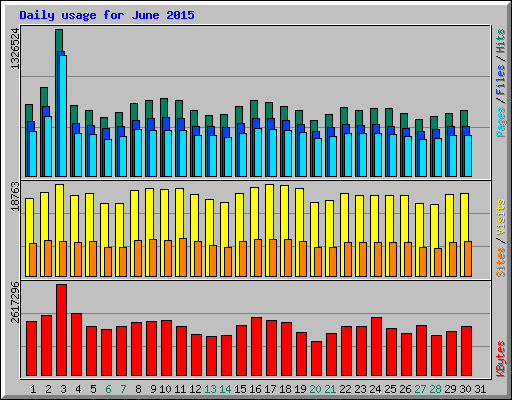
Task: Click the red KBytes bar for day 3
Action: point(61,330)
